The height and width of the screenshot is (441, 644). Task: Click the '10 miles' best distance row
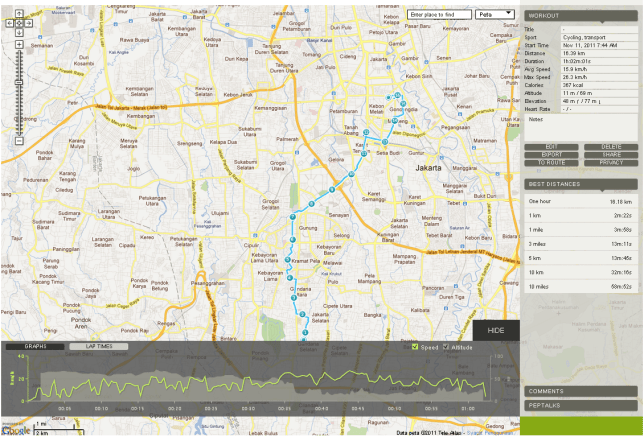click(x=581, y=287)
